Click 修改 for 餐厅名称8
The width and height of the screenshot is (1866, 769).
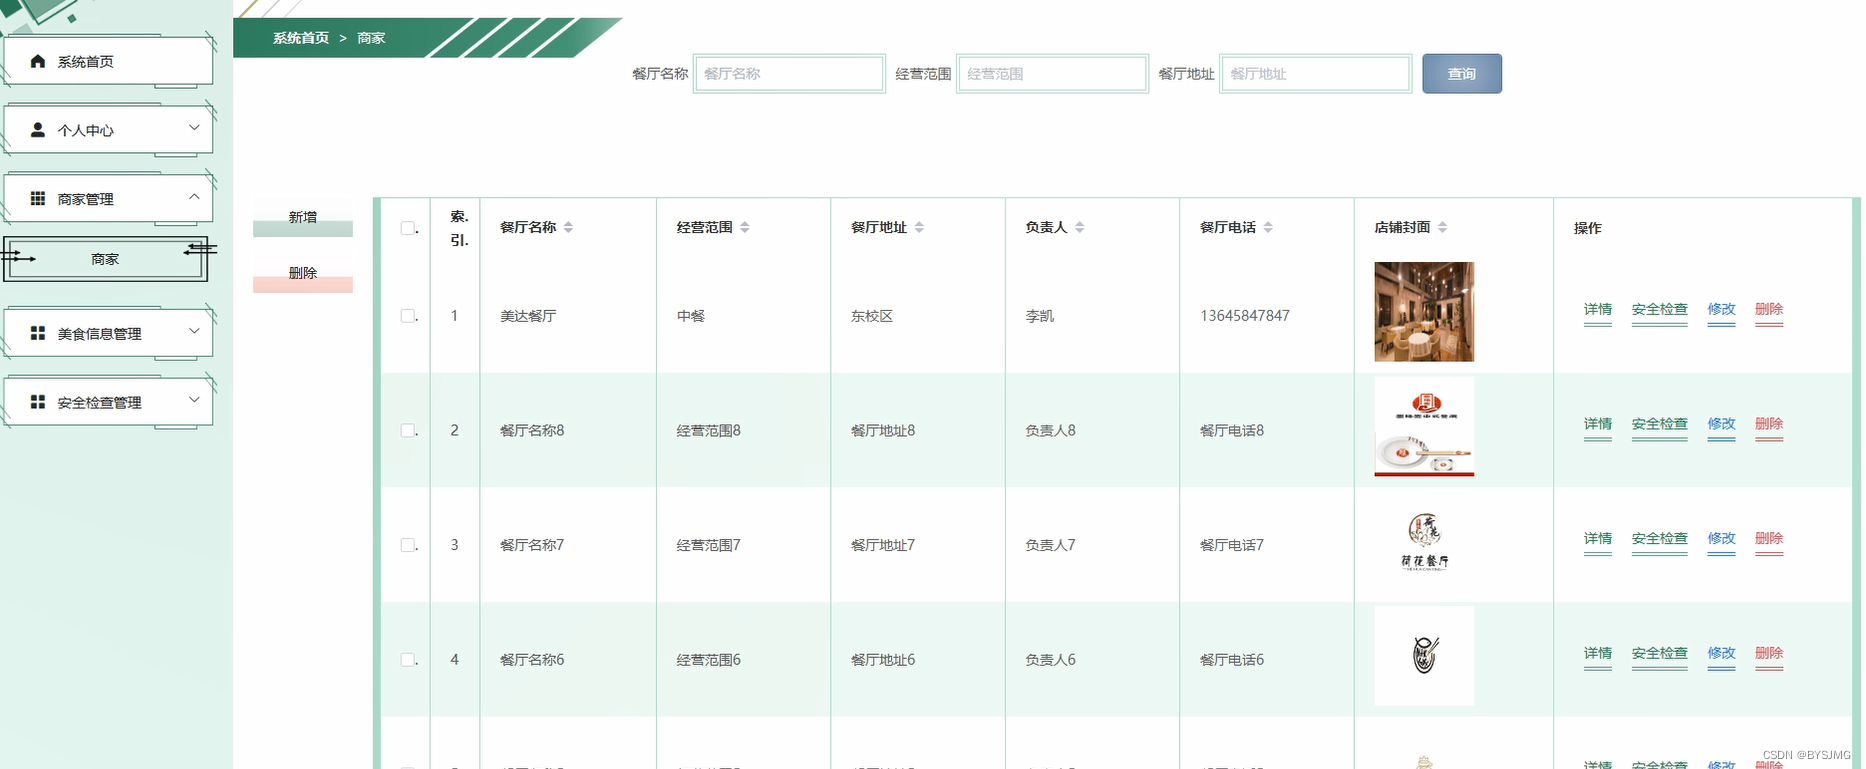[1722, 425]
